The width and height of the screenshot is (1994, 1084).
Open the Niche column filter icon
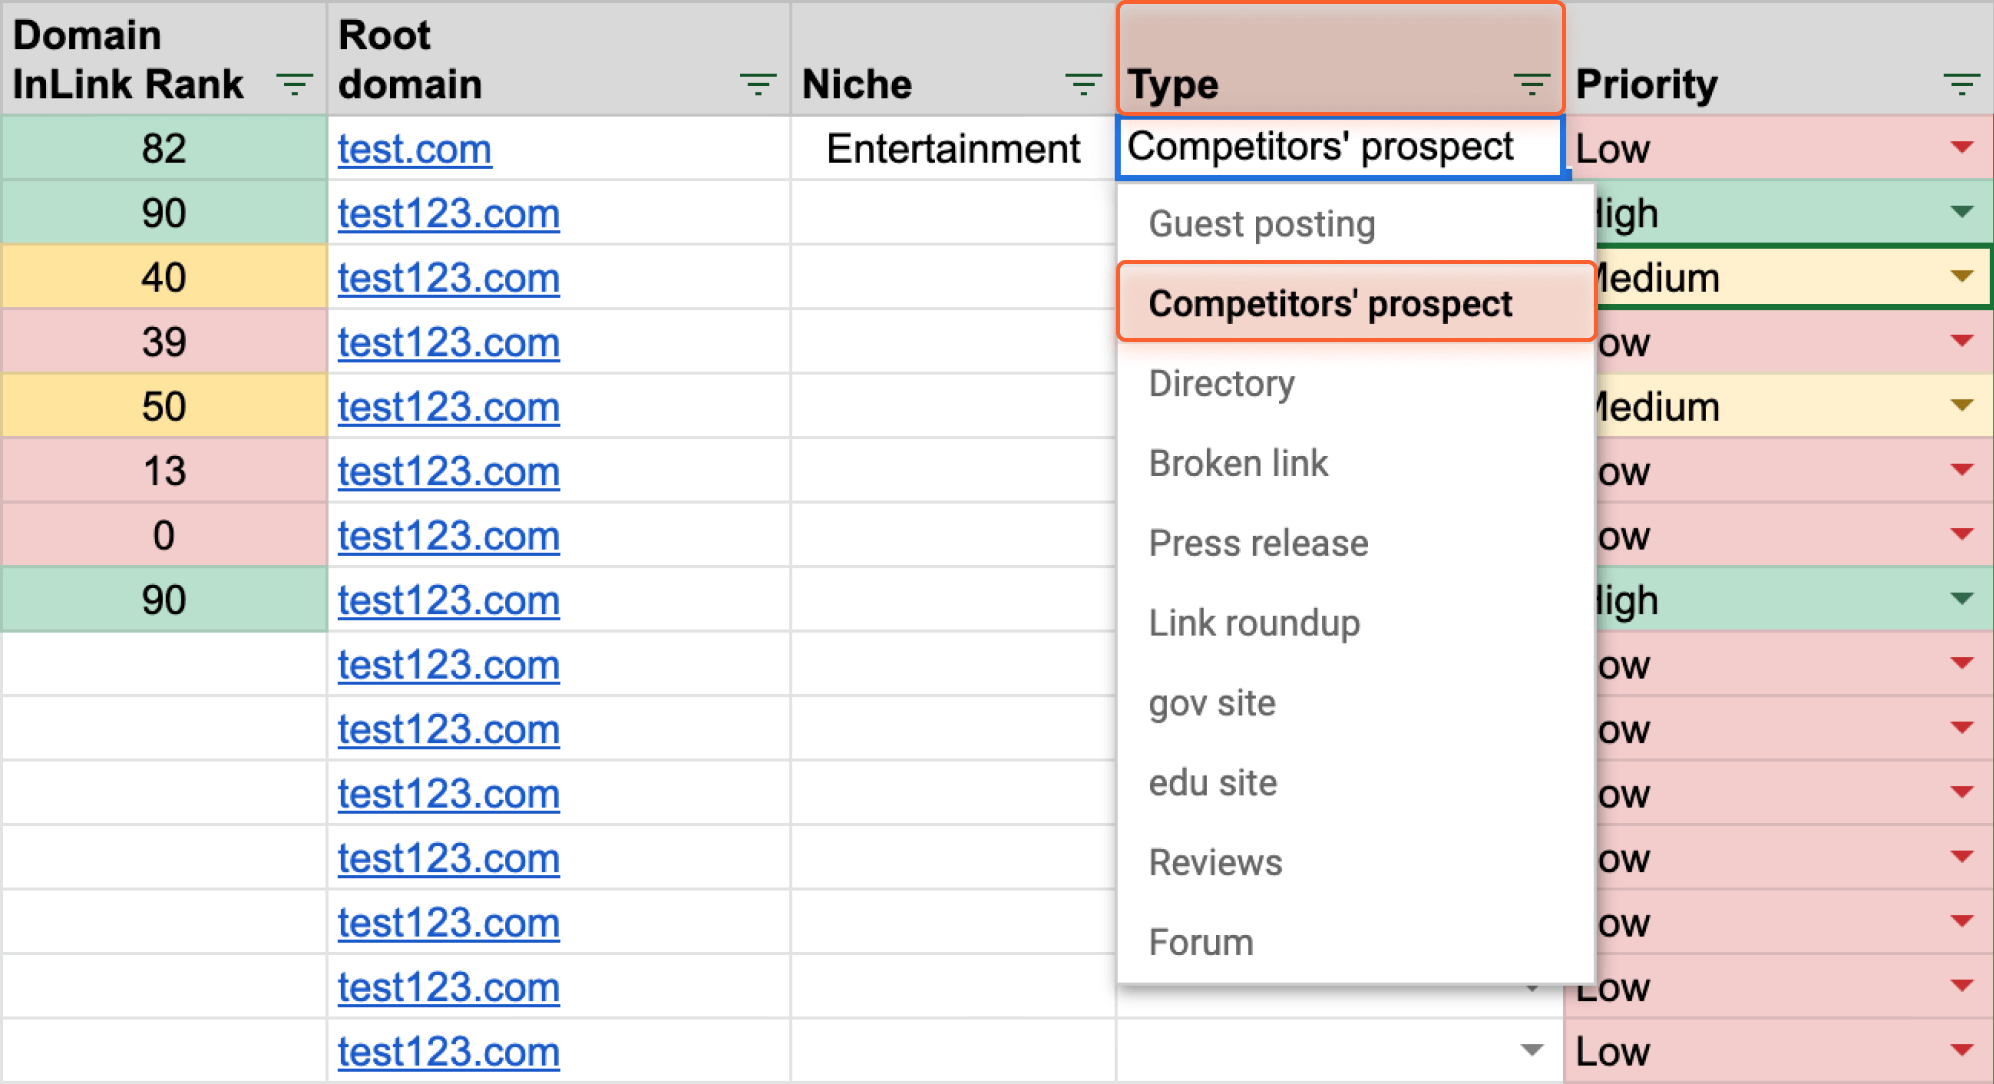click(x=1082, y=85)
